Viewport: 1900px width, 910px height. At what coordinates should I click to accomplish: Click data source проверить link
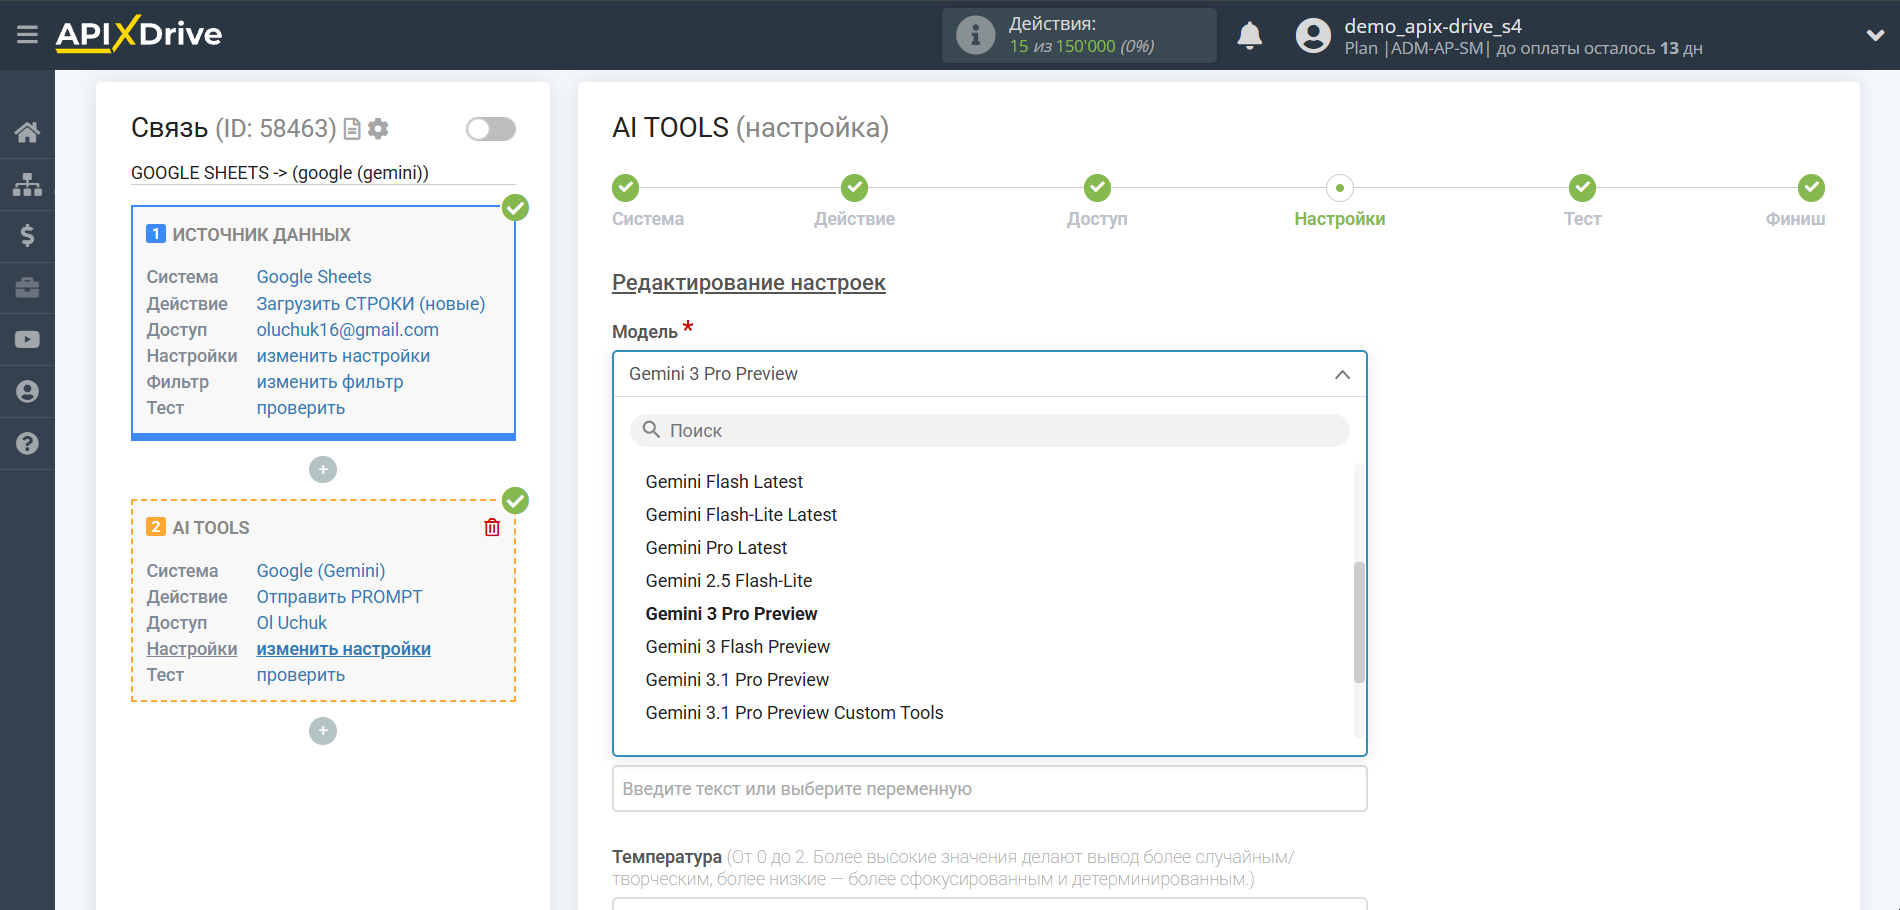(x=301, y=408)
